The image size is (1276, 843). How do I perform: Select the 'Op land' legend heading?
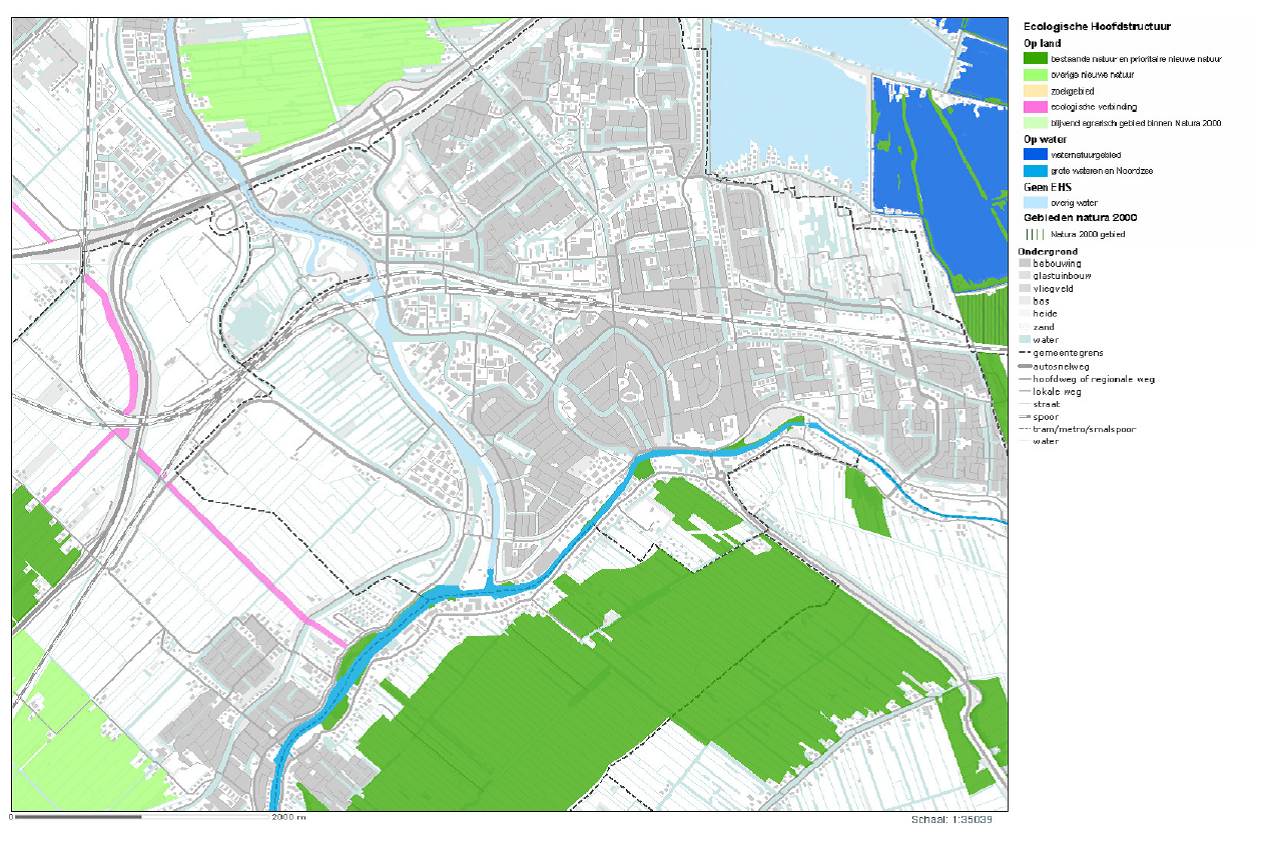[1041, 43]
